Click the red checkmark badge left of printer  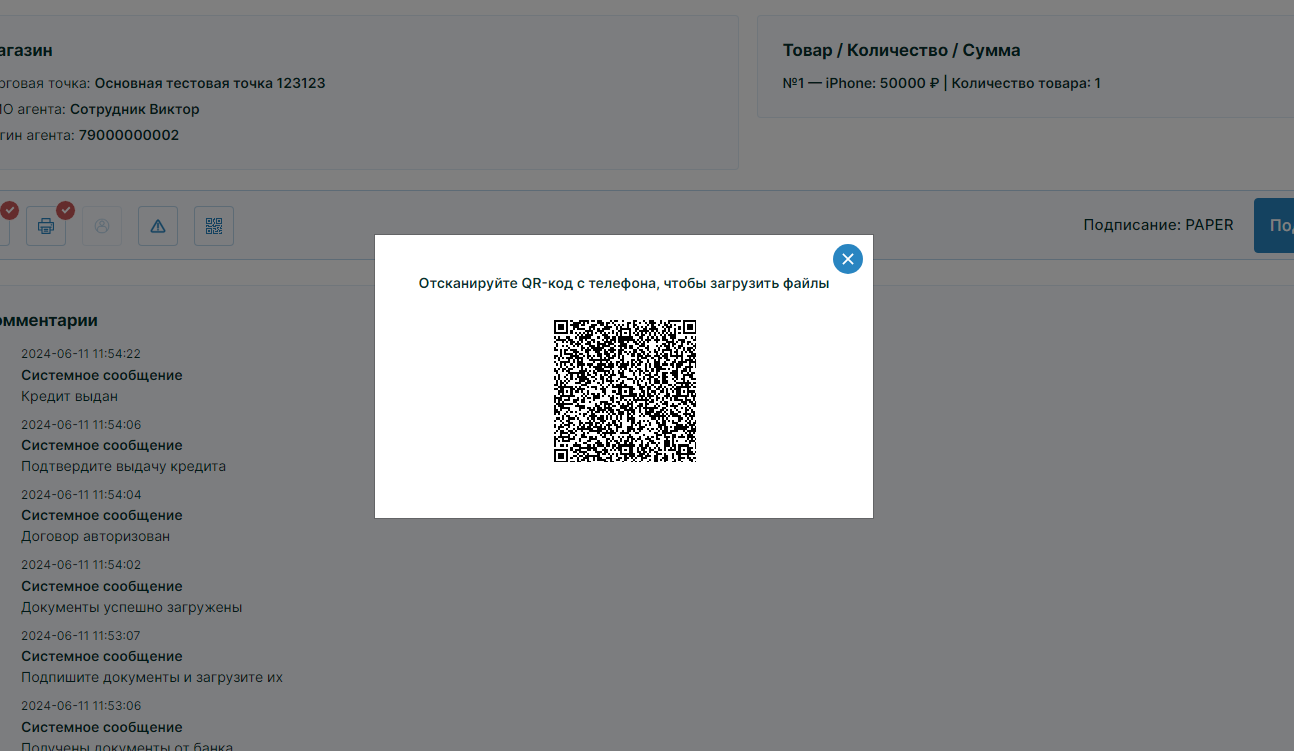click(9, 210)
